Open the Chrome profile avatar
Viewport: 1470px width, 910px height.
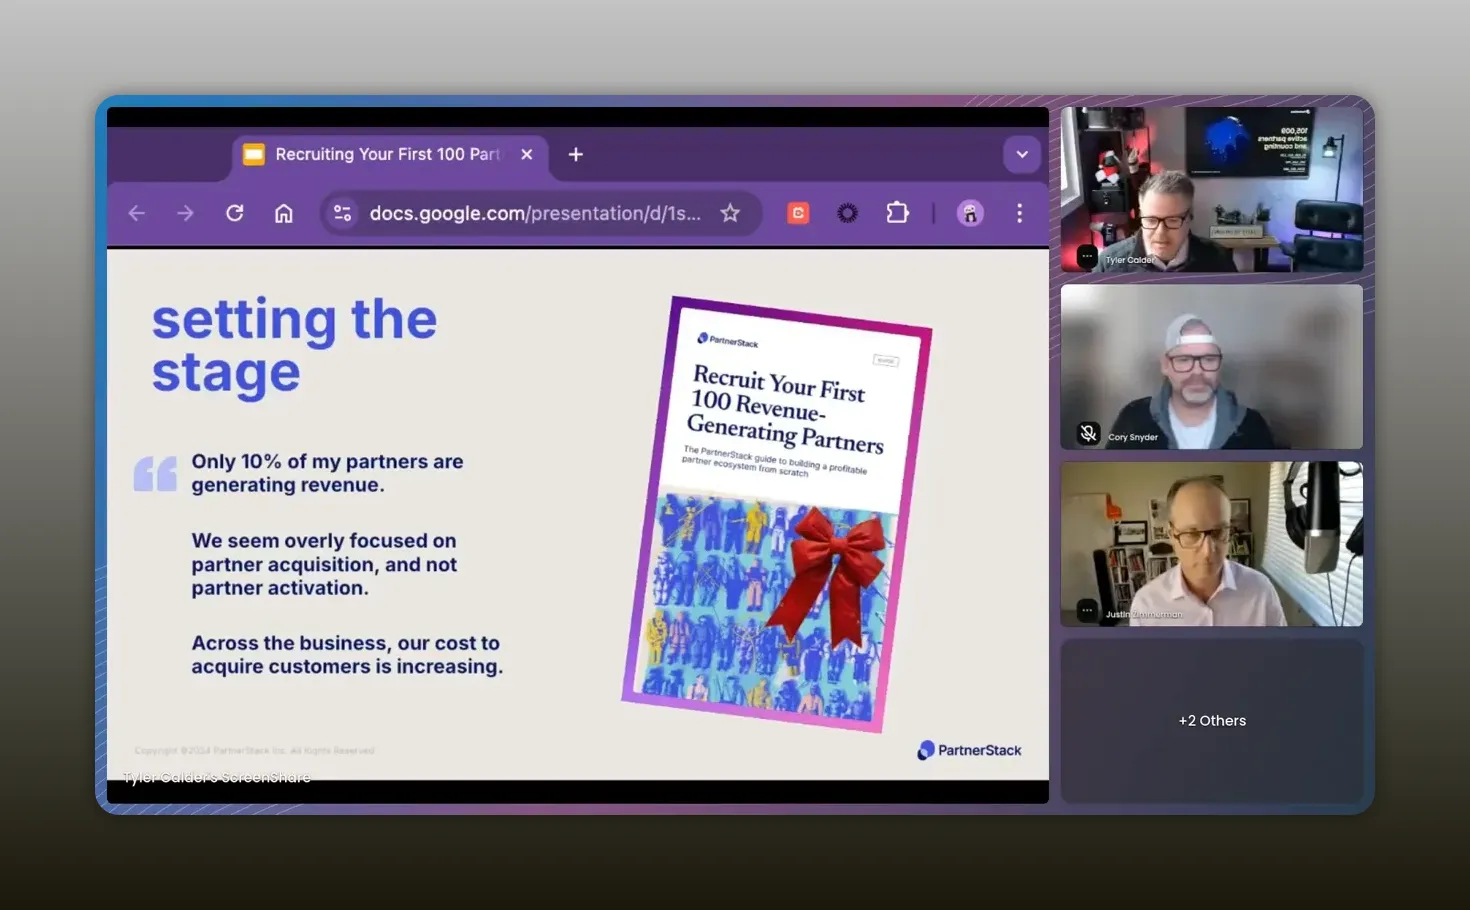click(970, 213)
